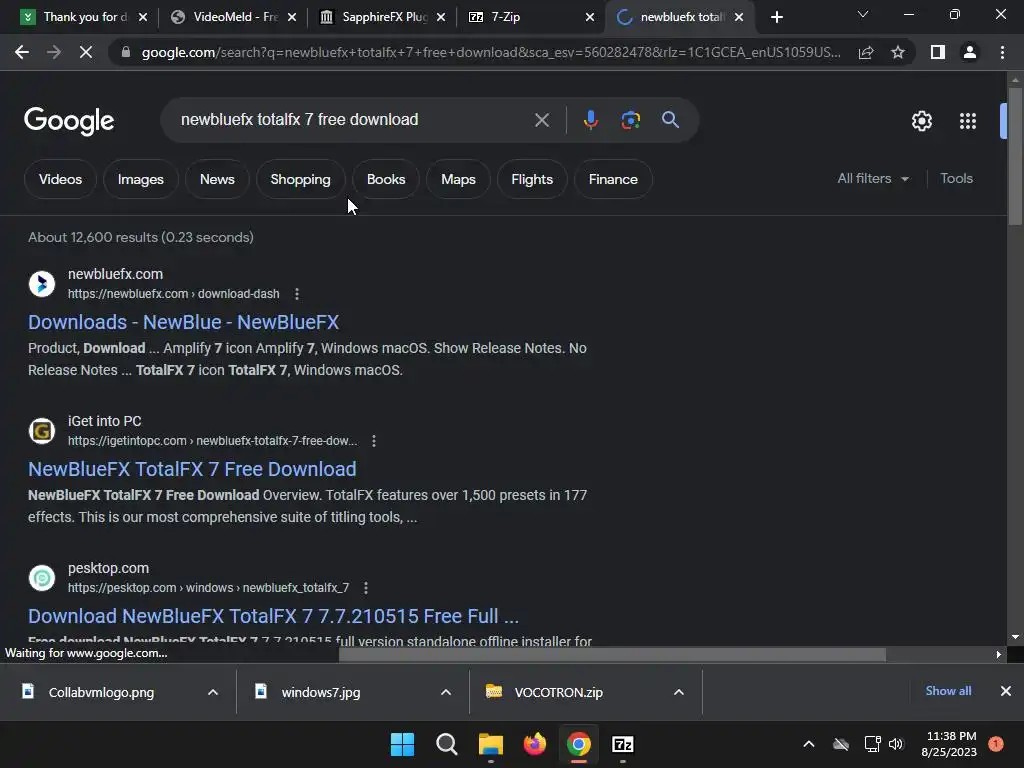The height and width of the screenshot is (768, 1024).
Task: Open volume control in system tray
Action: click(x=896, y=744)
